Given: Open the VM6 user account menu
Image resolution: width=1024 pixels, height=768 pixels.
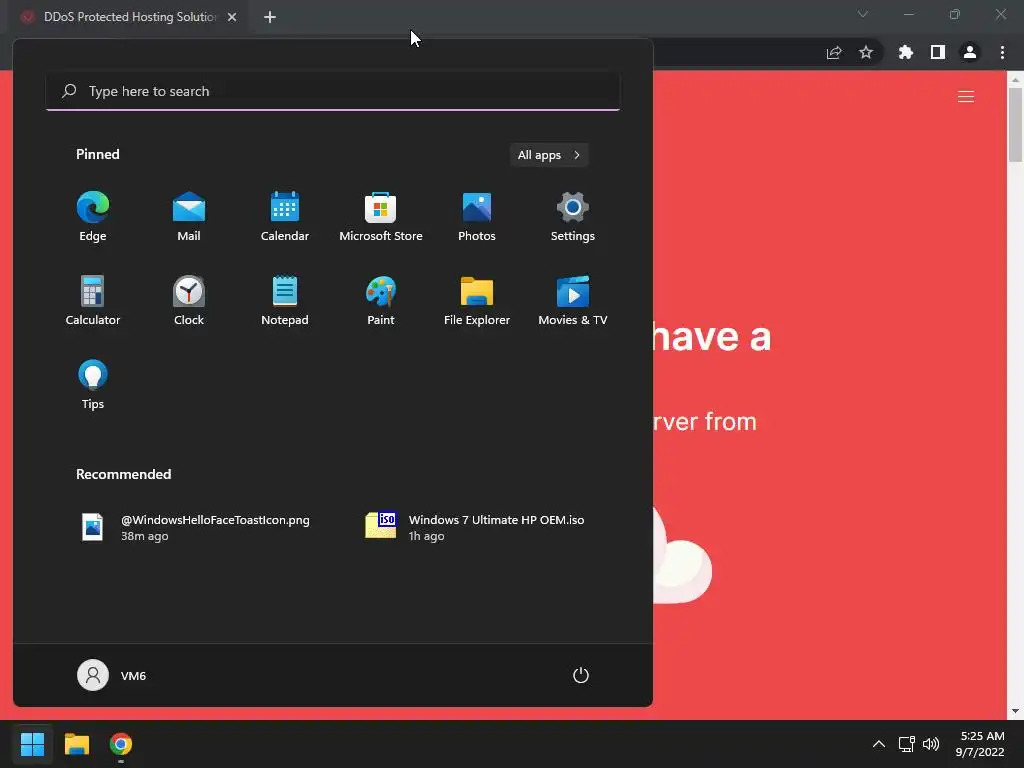Looking at the screenshot, I should click(x=112, y=675).
